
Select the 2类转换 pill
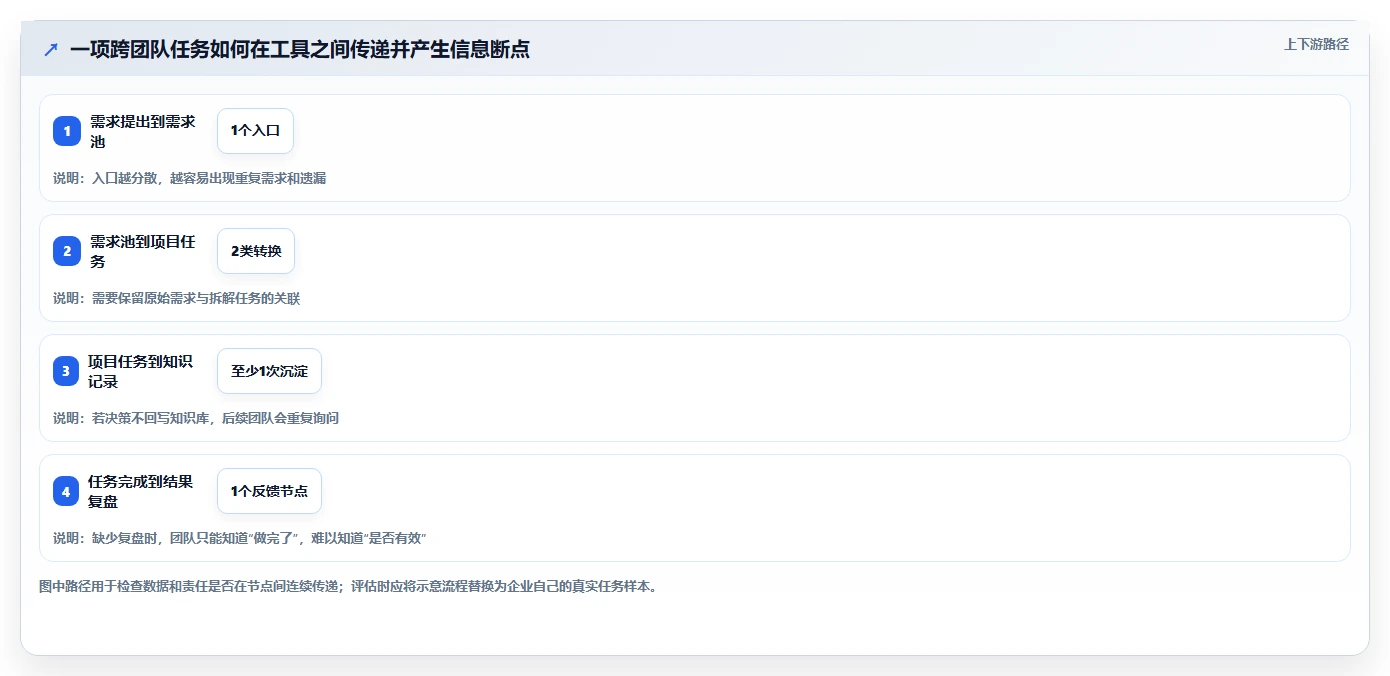[256, 251]
